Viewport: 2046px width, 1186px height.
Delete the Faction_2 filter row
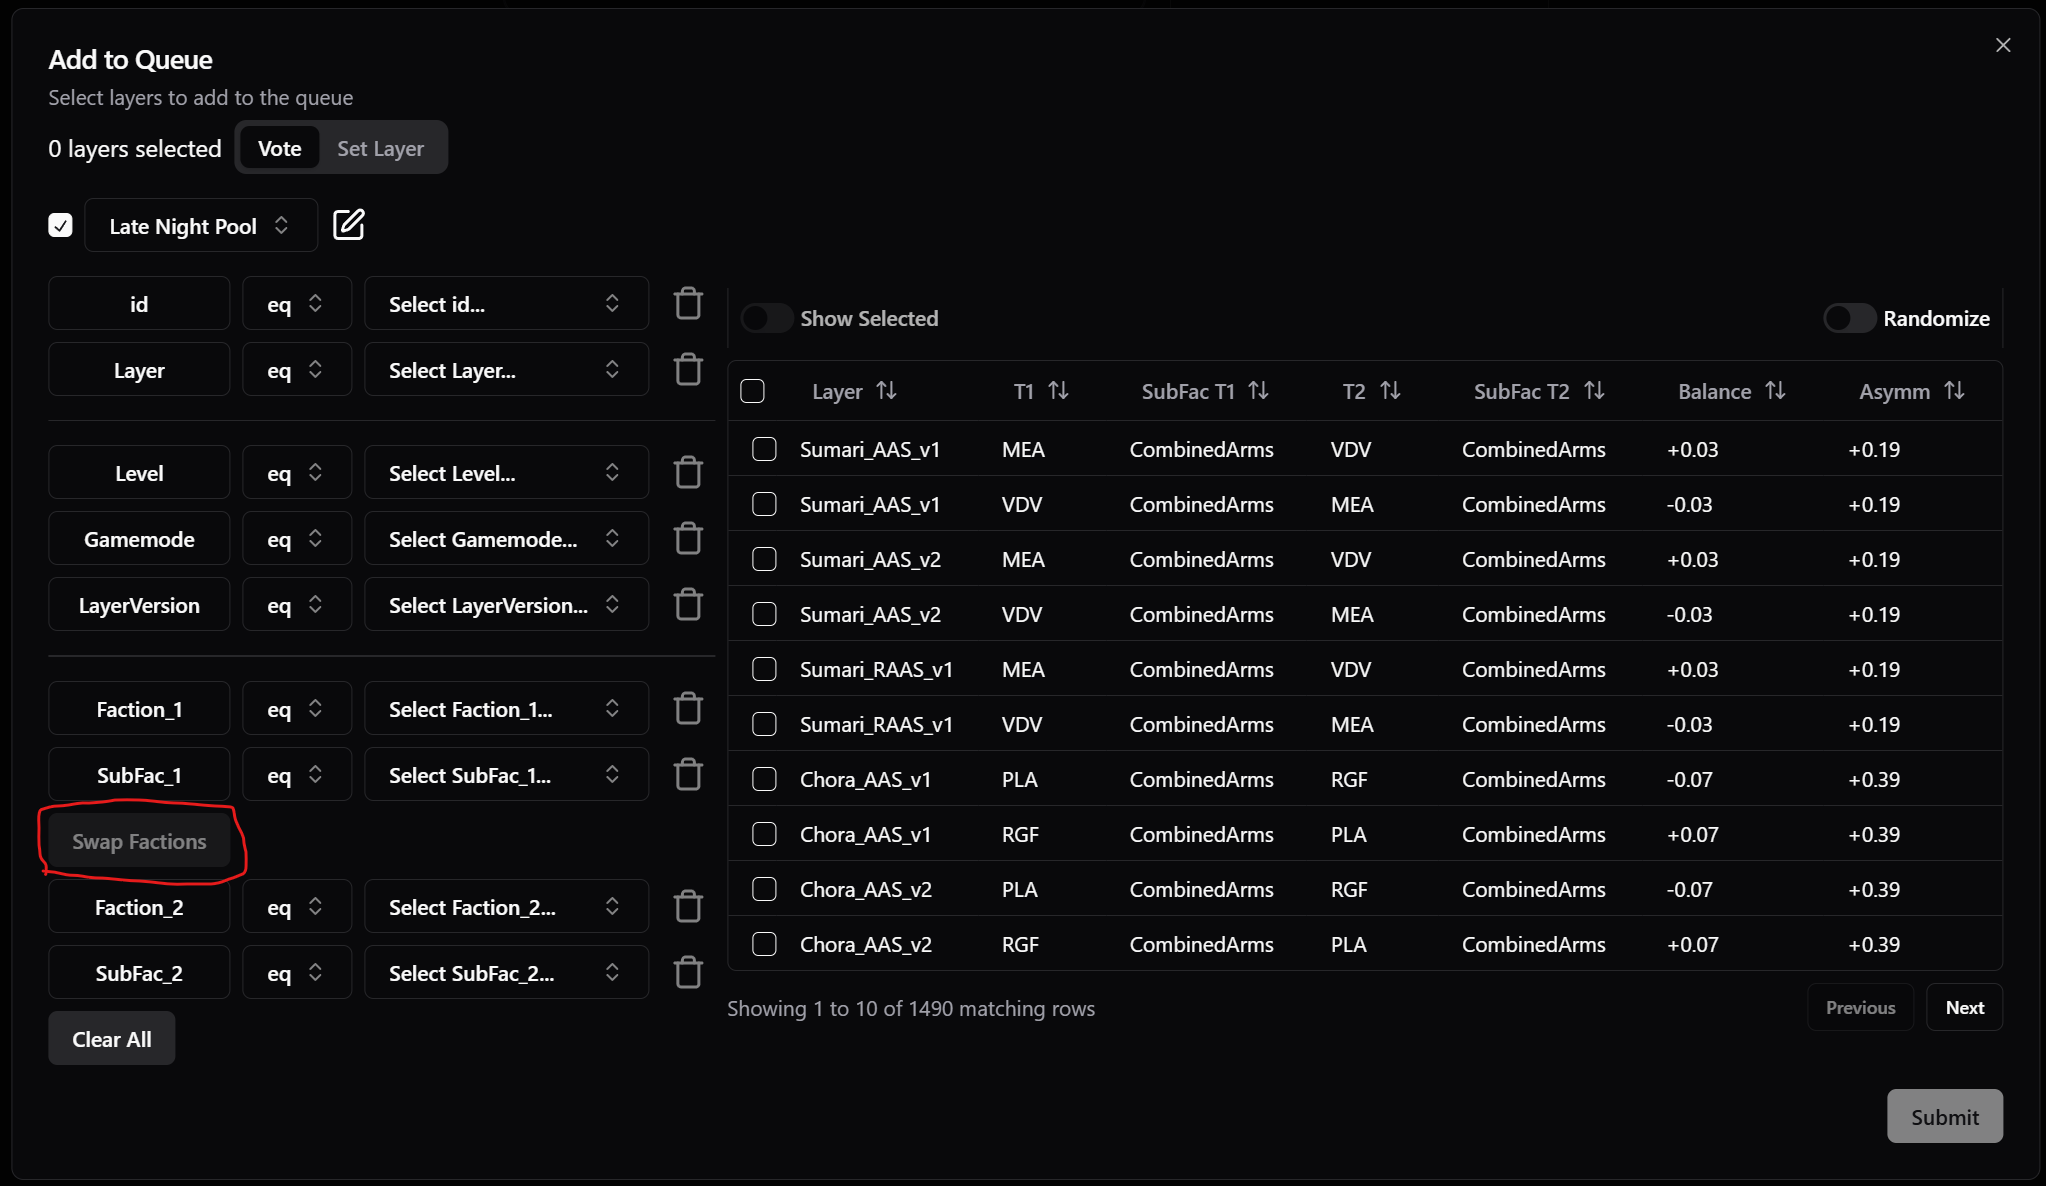[x=688, y=906]
